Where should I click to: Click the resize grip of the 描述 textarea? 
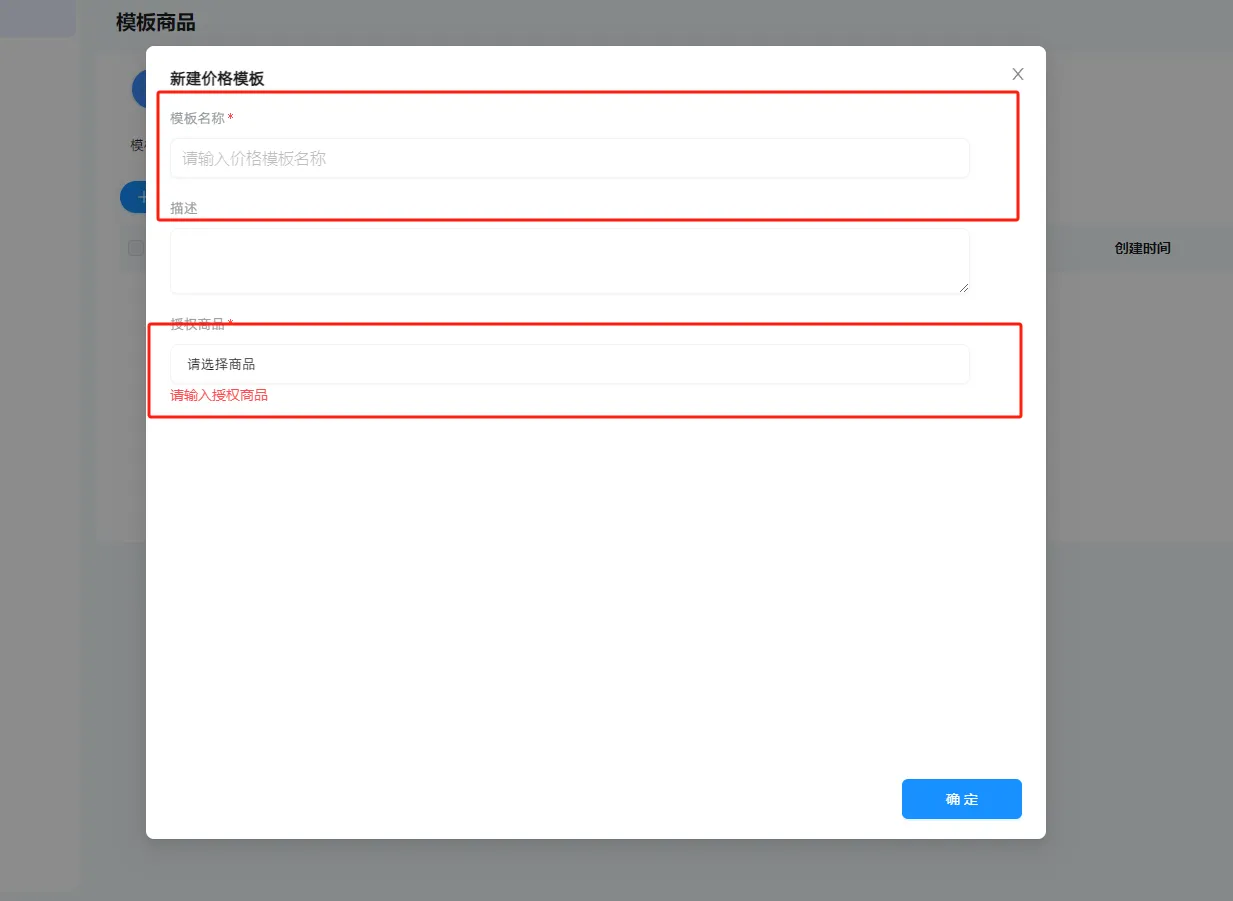(964, 290)
